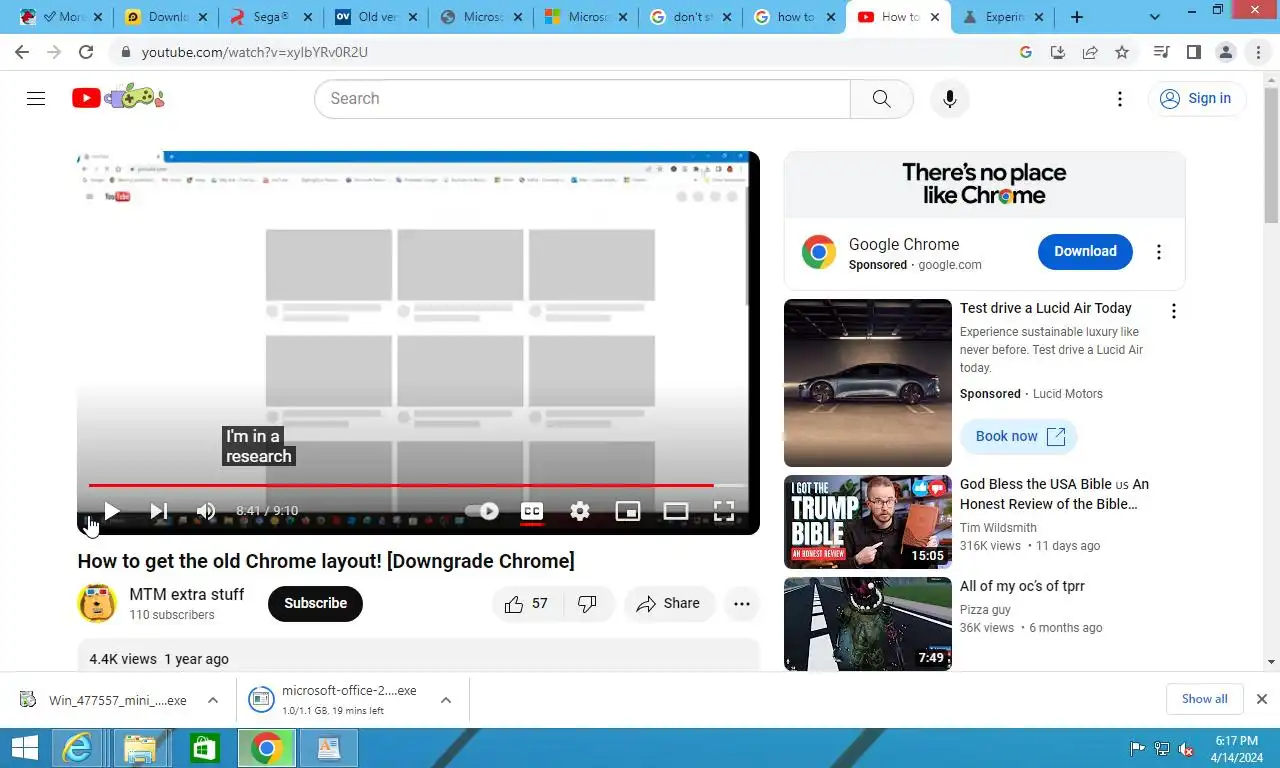The height and width of the screenshot is (768, 1280).
Task: Open Chrome profile avatar
Action: pyautogui.click(x=1226, y=52)
